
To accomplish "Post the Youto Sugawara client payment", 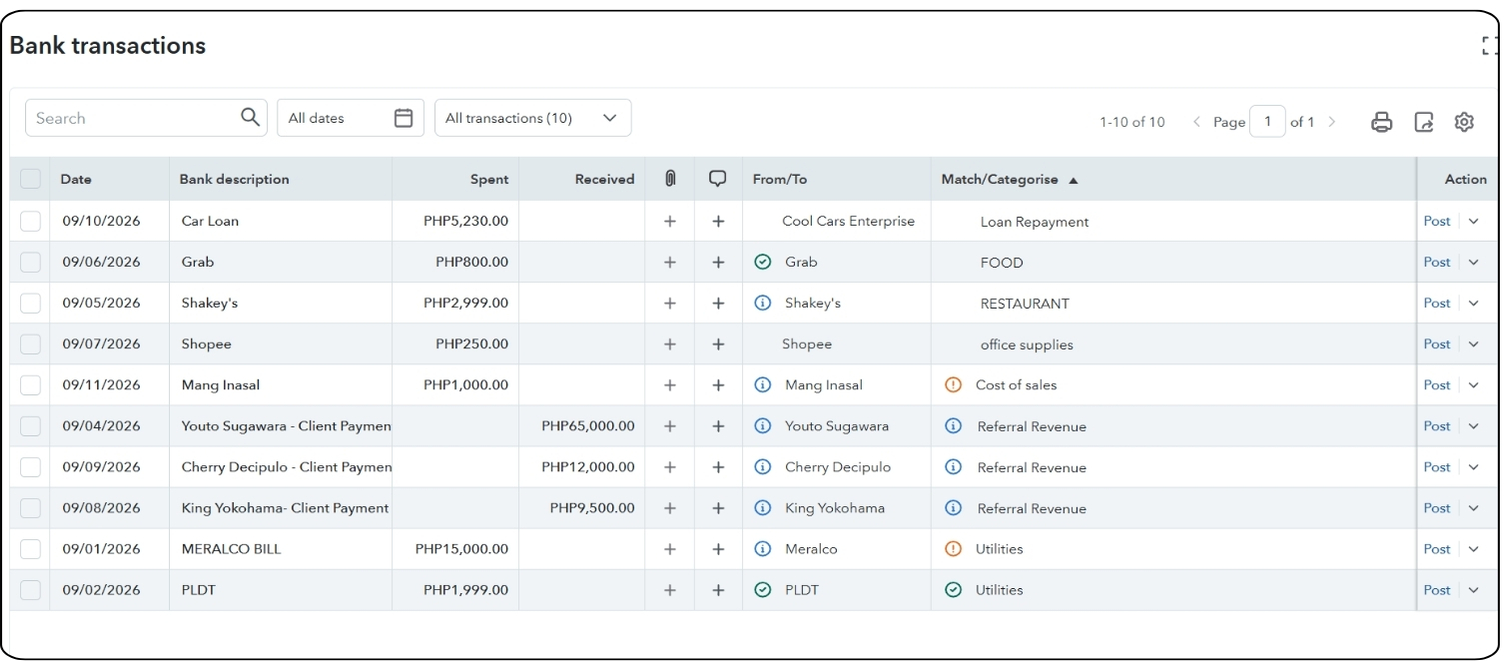I will (1437, 426).
